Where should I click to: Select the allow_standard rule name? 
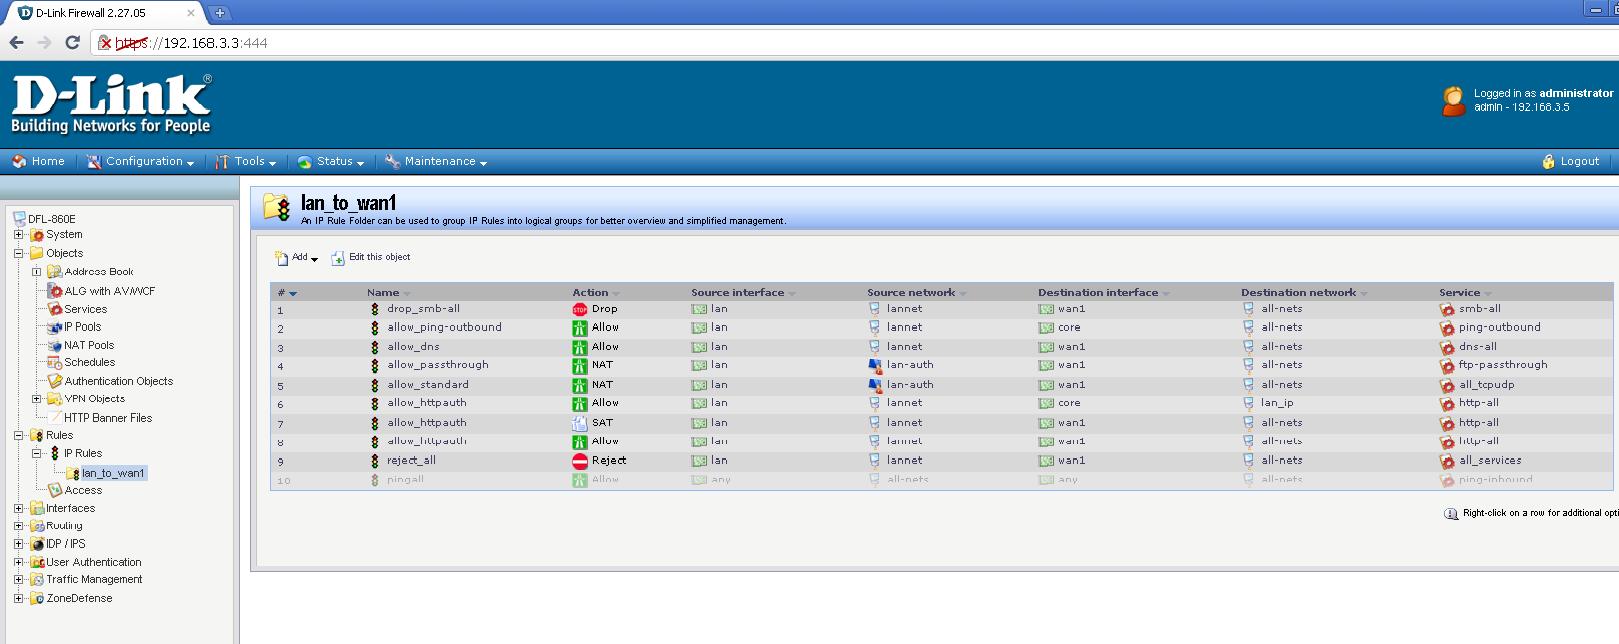click(428, 385)
